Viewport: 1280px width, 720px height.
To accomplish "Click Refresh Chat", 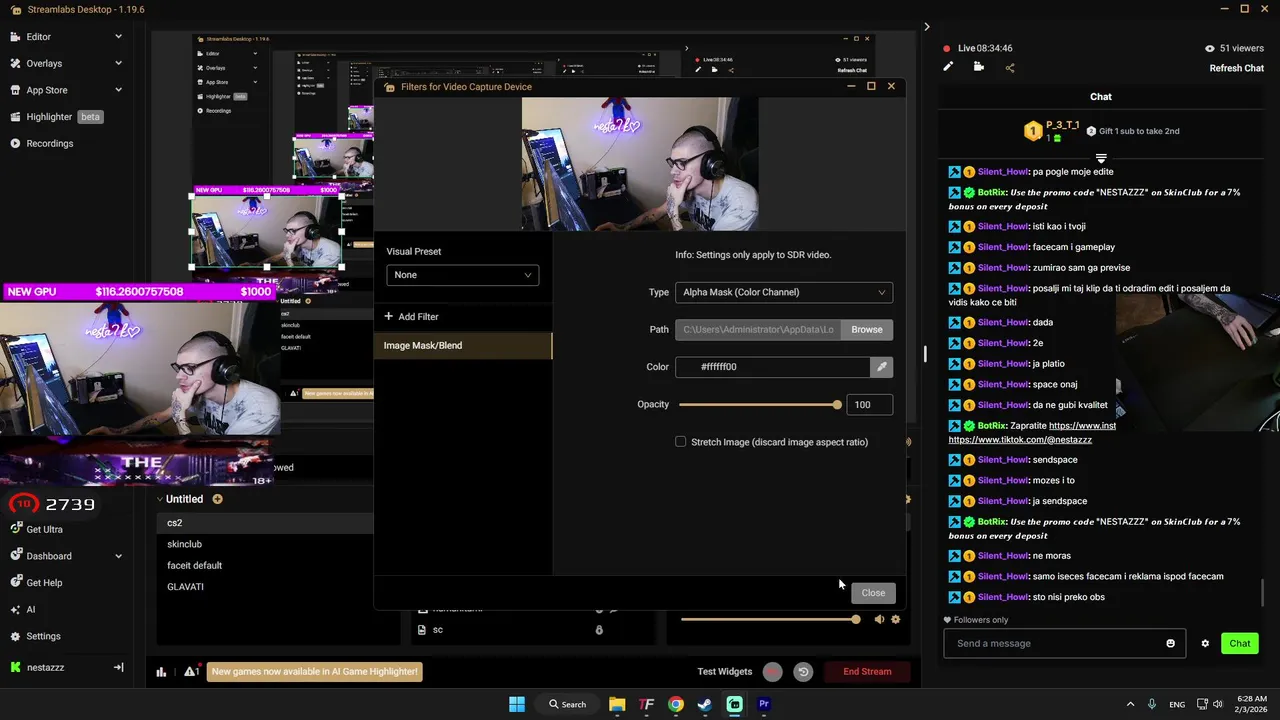I will (1237, 68).
